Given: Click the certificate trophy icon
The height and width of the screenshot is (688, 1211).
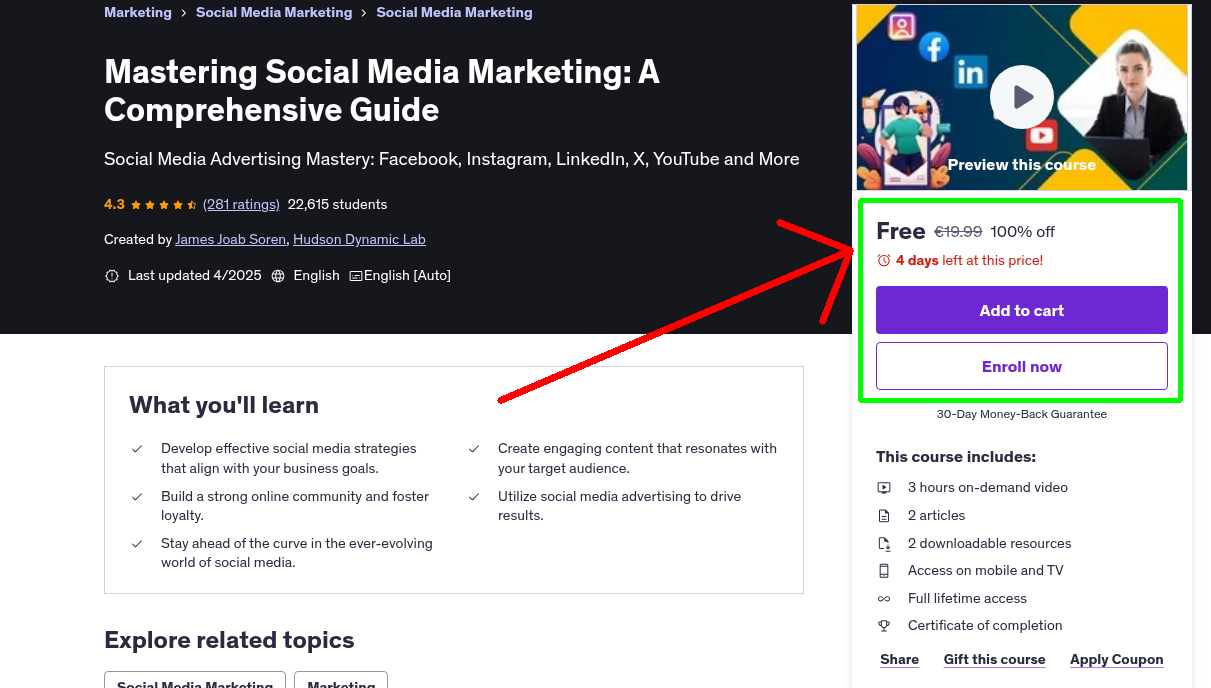Looking at the screenshot, I should (x=884, y=626).
